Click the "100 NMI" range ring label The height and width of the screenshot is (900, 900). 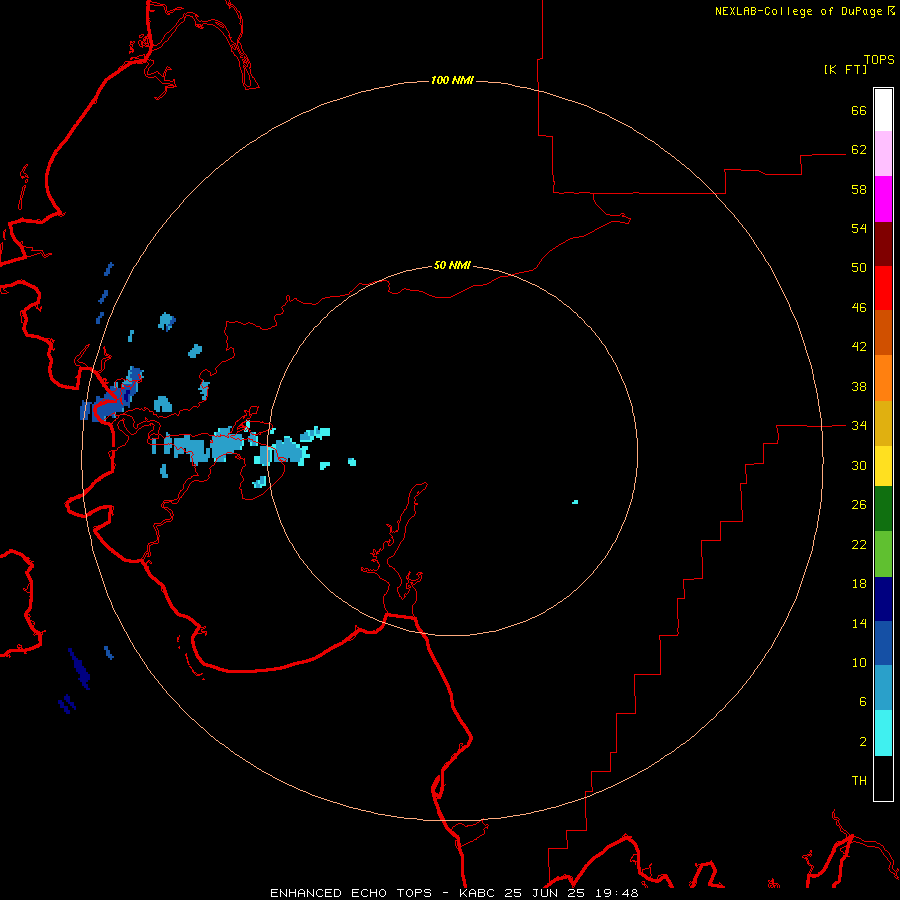pos(452,80)
